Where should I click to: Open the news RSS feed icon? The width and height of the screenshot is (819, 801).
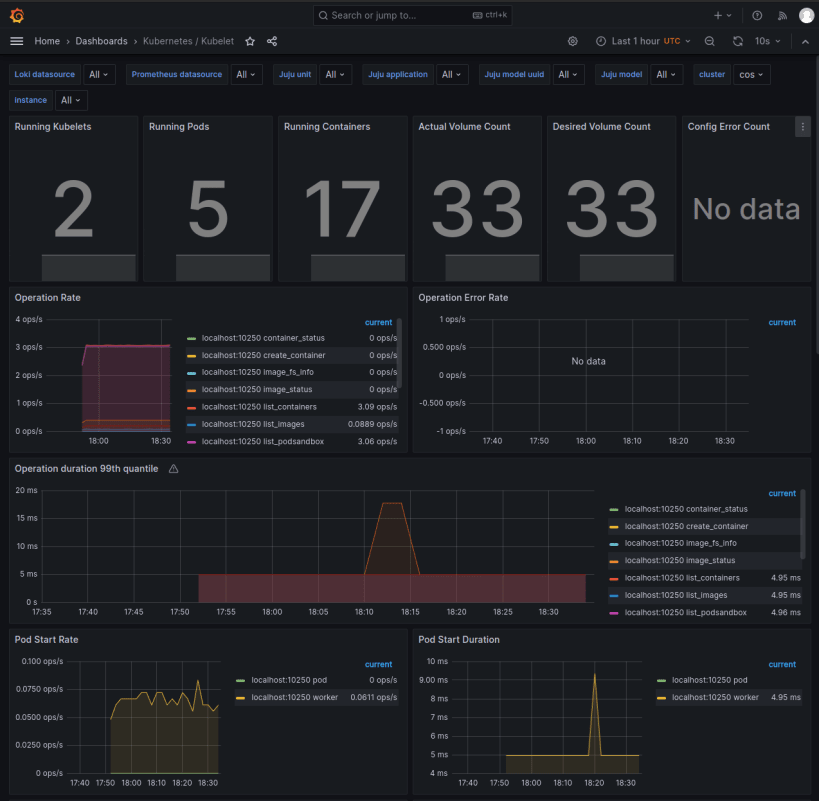coord(782,16)
